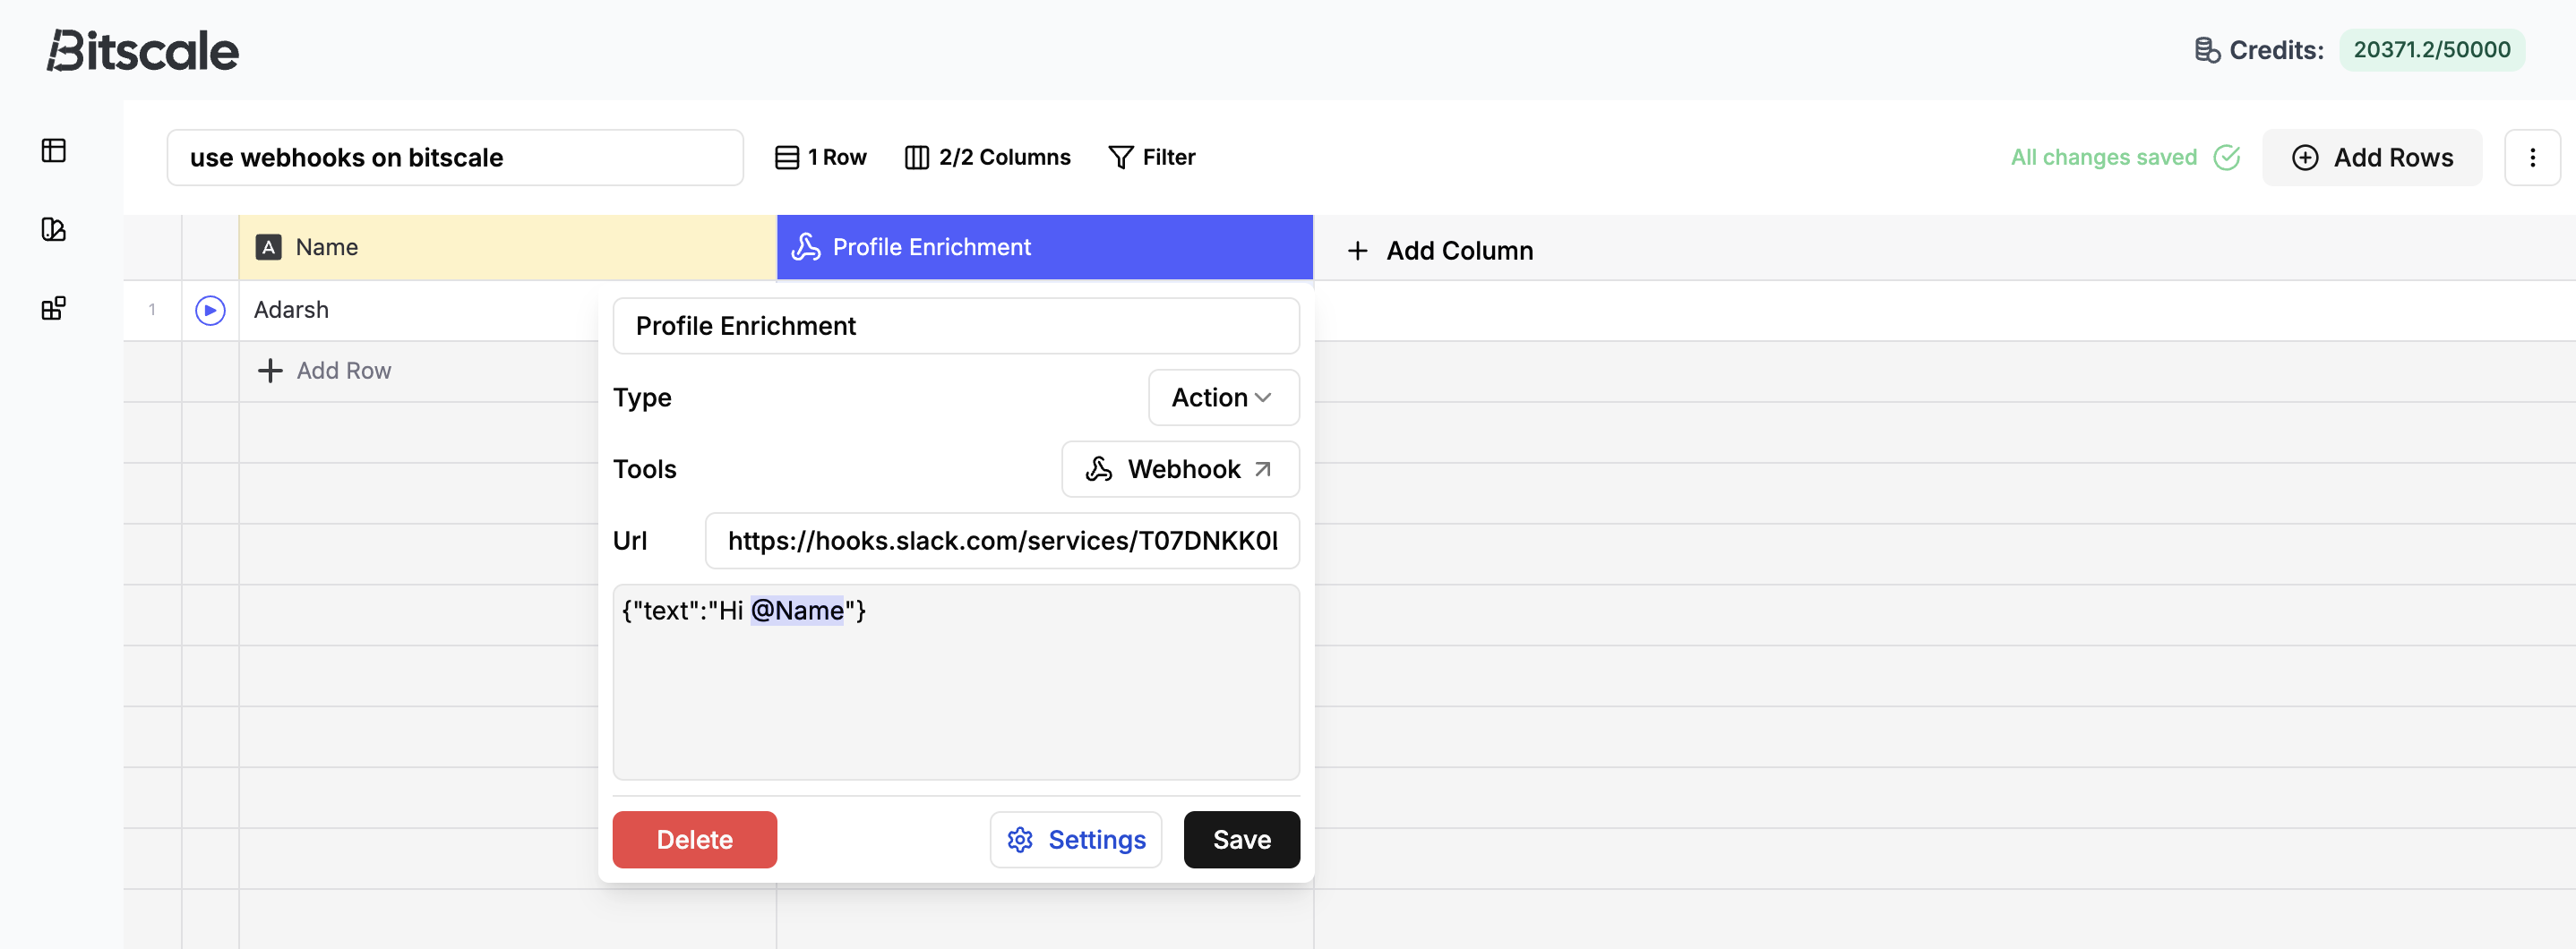Open the three-dot more options menu

[x=2532, y=157]
